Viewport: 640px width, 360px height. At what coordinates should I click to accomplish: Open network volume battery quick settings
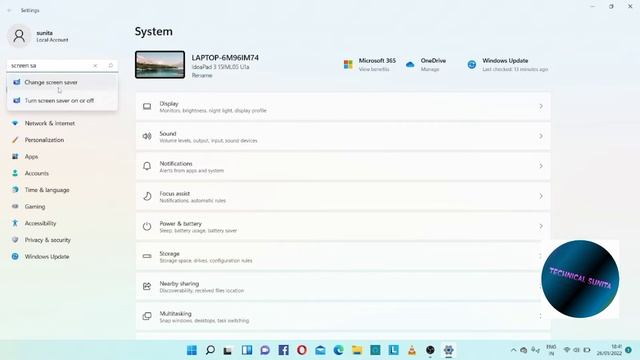(577, 350)
